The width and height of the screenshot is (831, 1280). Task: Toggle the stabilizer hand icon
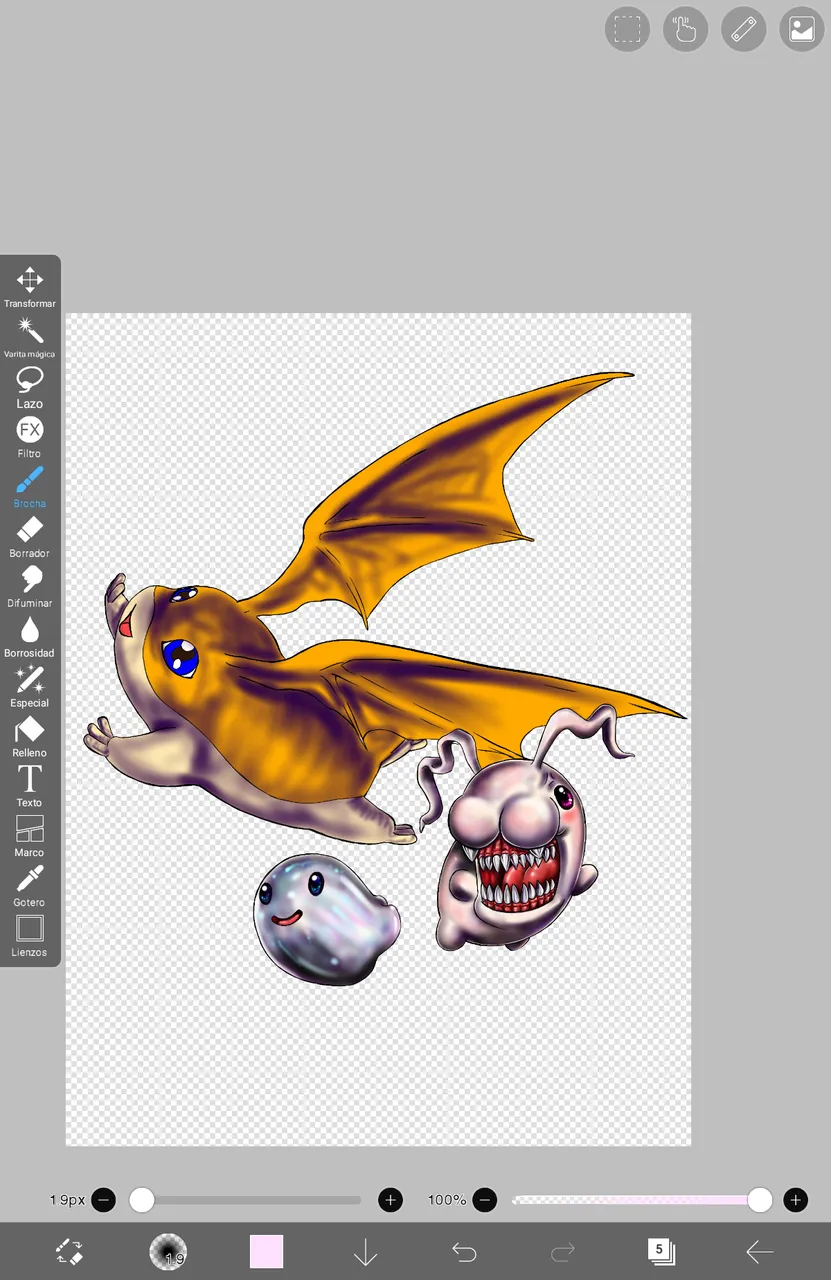pos(685,29)
